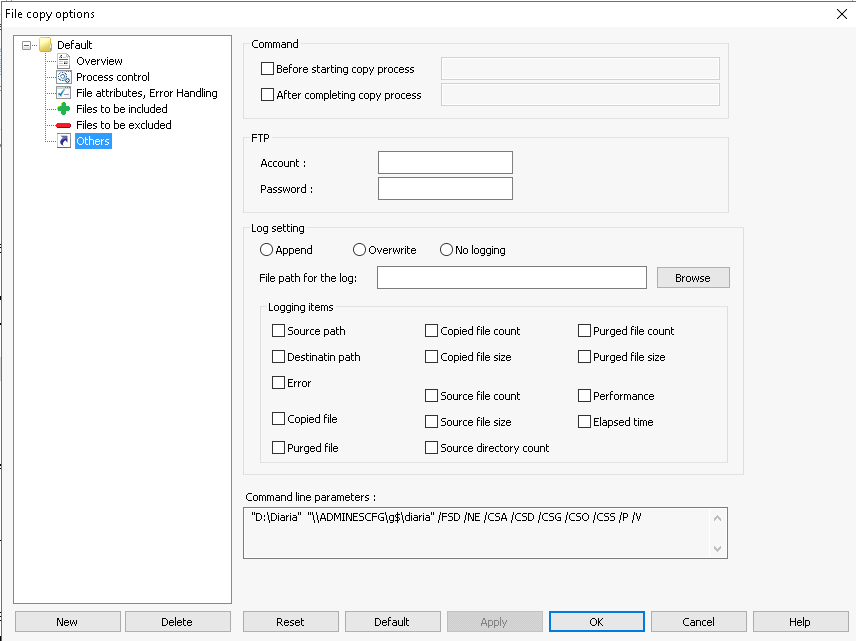Click the FTP Account input field
This screenshot has height=641, width=856.
[x=445, y=163]
